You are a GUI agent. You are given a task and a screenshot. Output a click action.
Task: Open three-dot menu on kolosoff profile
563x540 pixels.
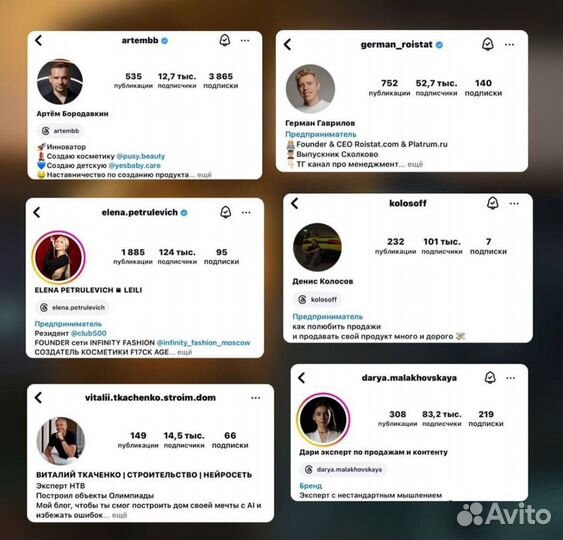514,204
